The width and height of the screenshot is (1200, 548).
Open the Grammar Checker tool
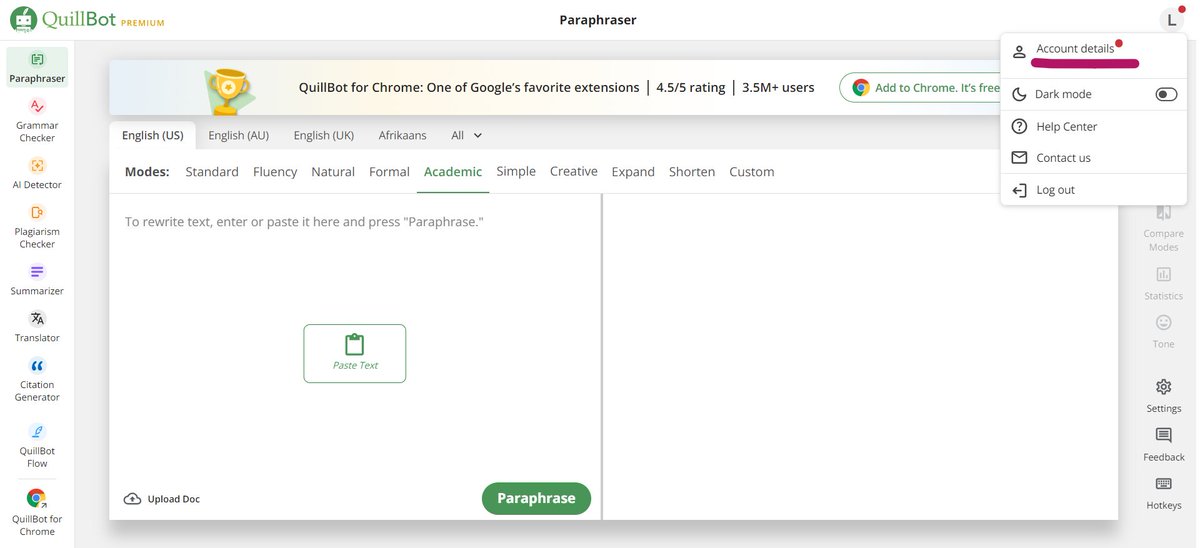[x=37, y=120]
